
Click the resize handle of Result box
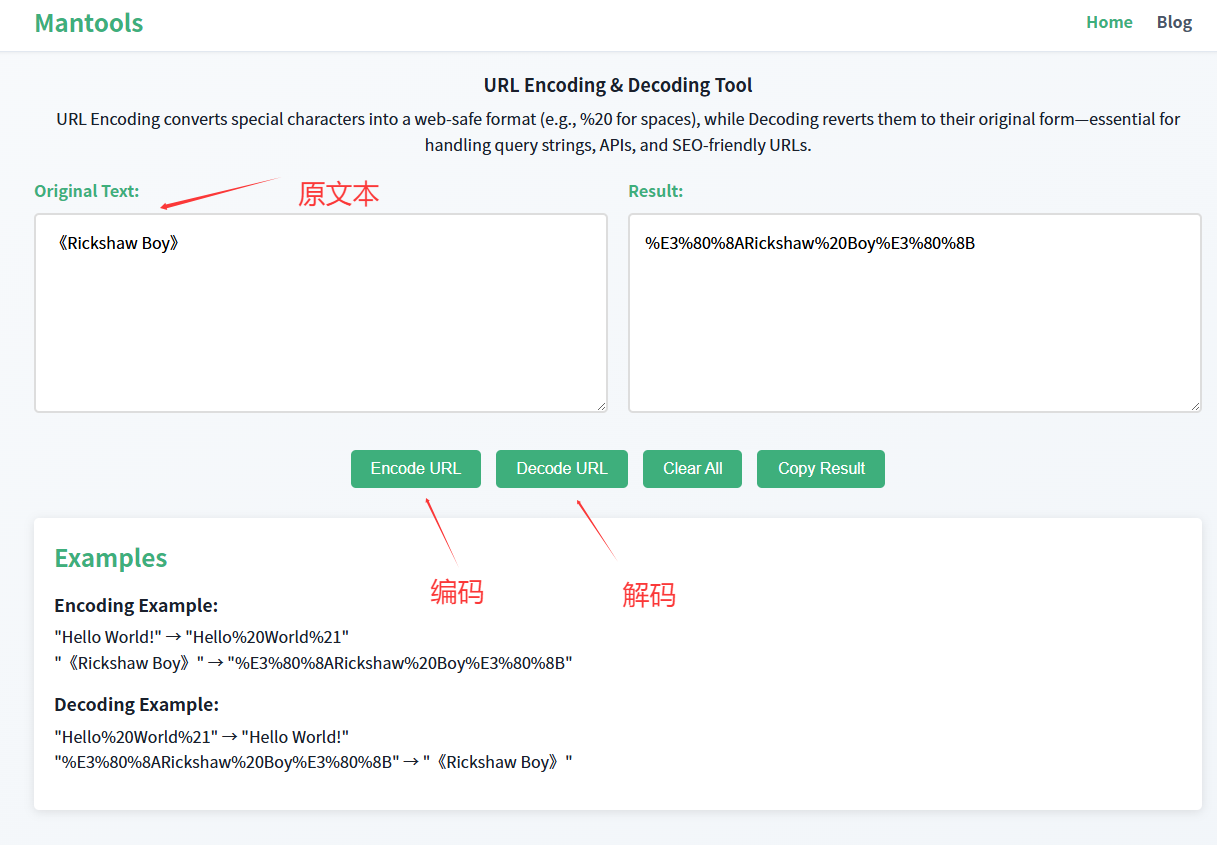(1195, 405)
